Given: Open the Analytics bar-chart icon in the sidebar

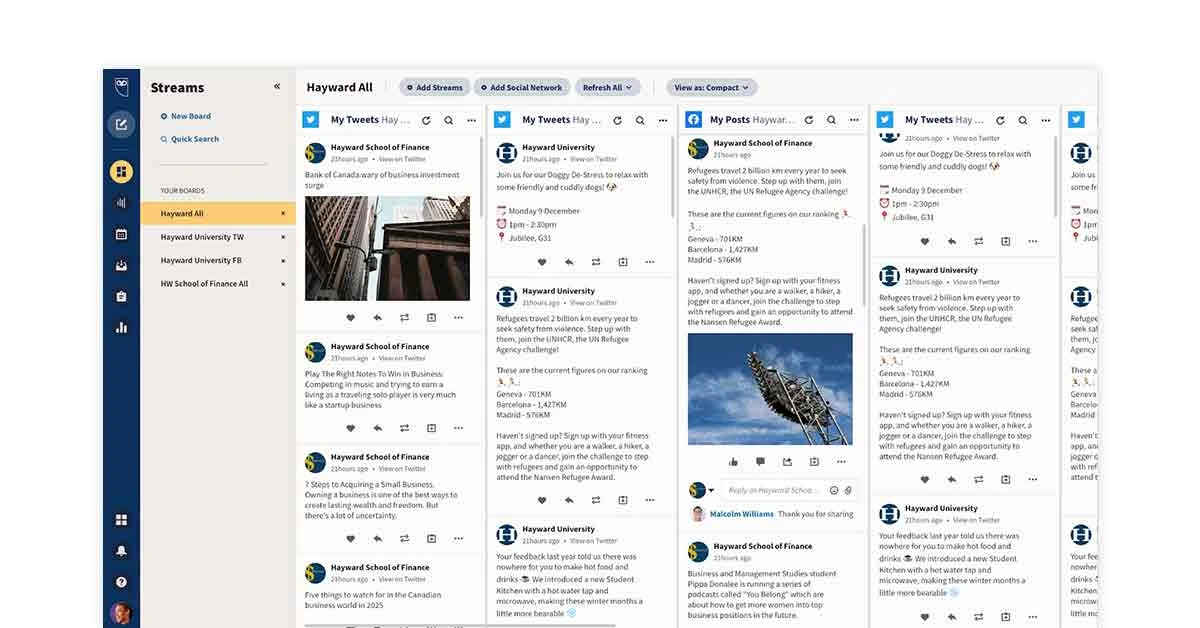Looking at the screenshot, I should (120, 326).
